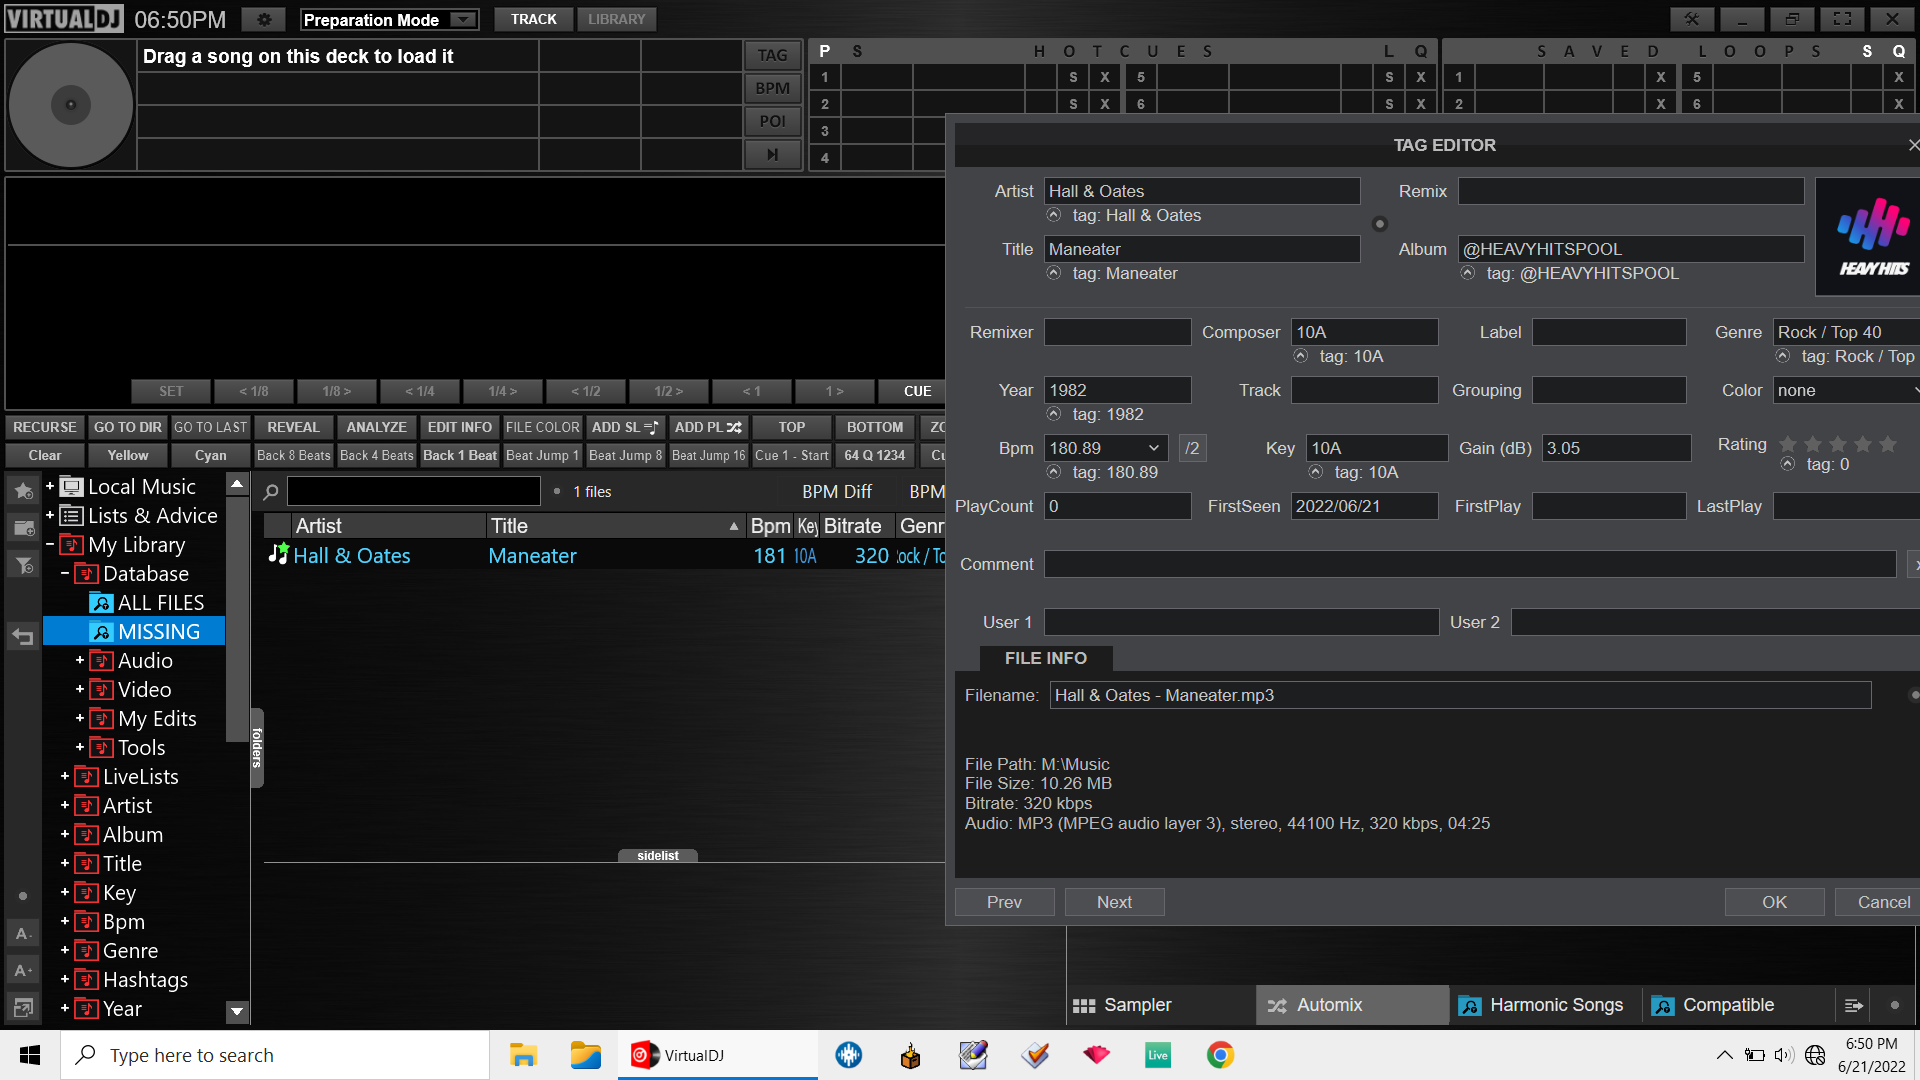Open Ableton Live from the taskbar
This screenshot has height=1080, width=1920.
1158,1055
